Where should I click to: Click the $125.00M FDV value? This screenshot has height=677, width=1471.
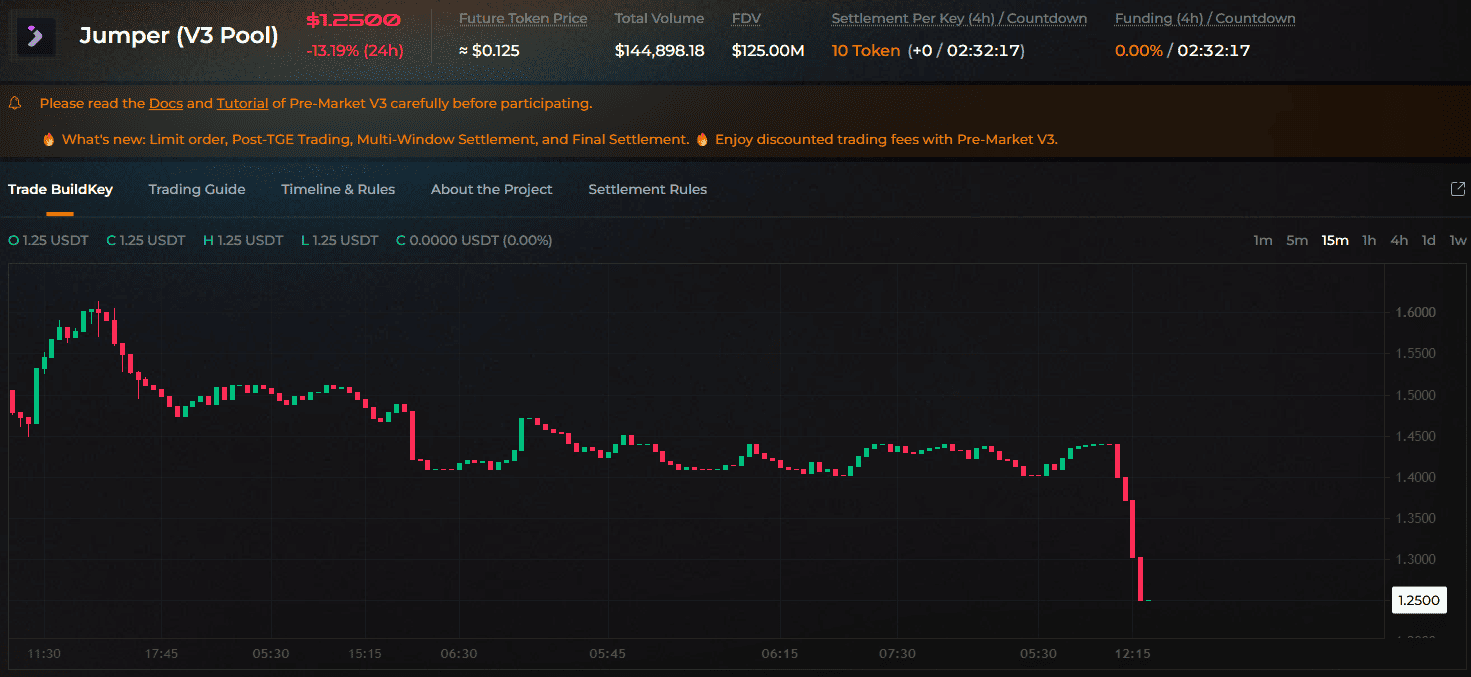(768, 50)
